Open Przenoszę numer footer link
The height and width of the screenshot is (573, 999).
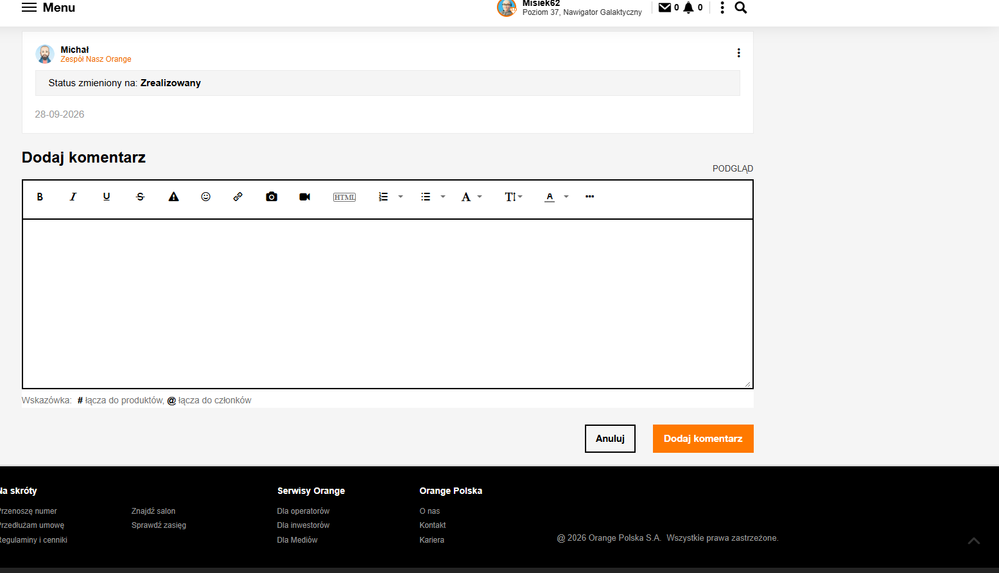(x=28, y=511)
